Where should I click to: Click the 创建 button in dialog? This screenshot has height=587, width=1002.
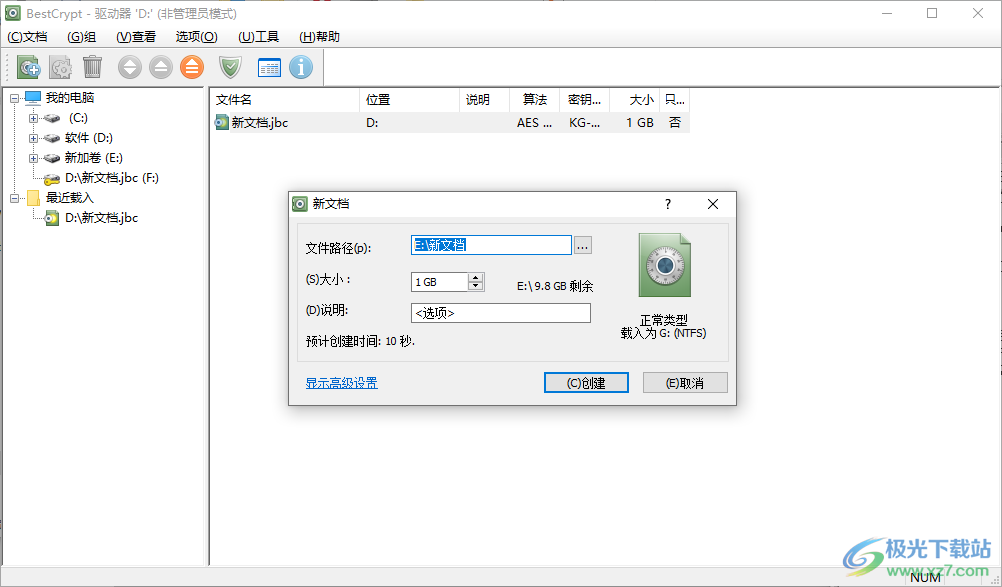point(585,382)
